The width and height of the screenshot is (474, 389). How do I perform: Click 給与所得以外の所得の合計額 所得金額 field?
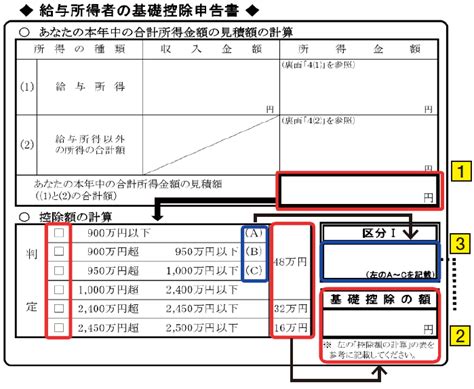[x=359, y=145]
